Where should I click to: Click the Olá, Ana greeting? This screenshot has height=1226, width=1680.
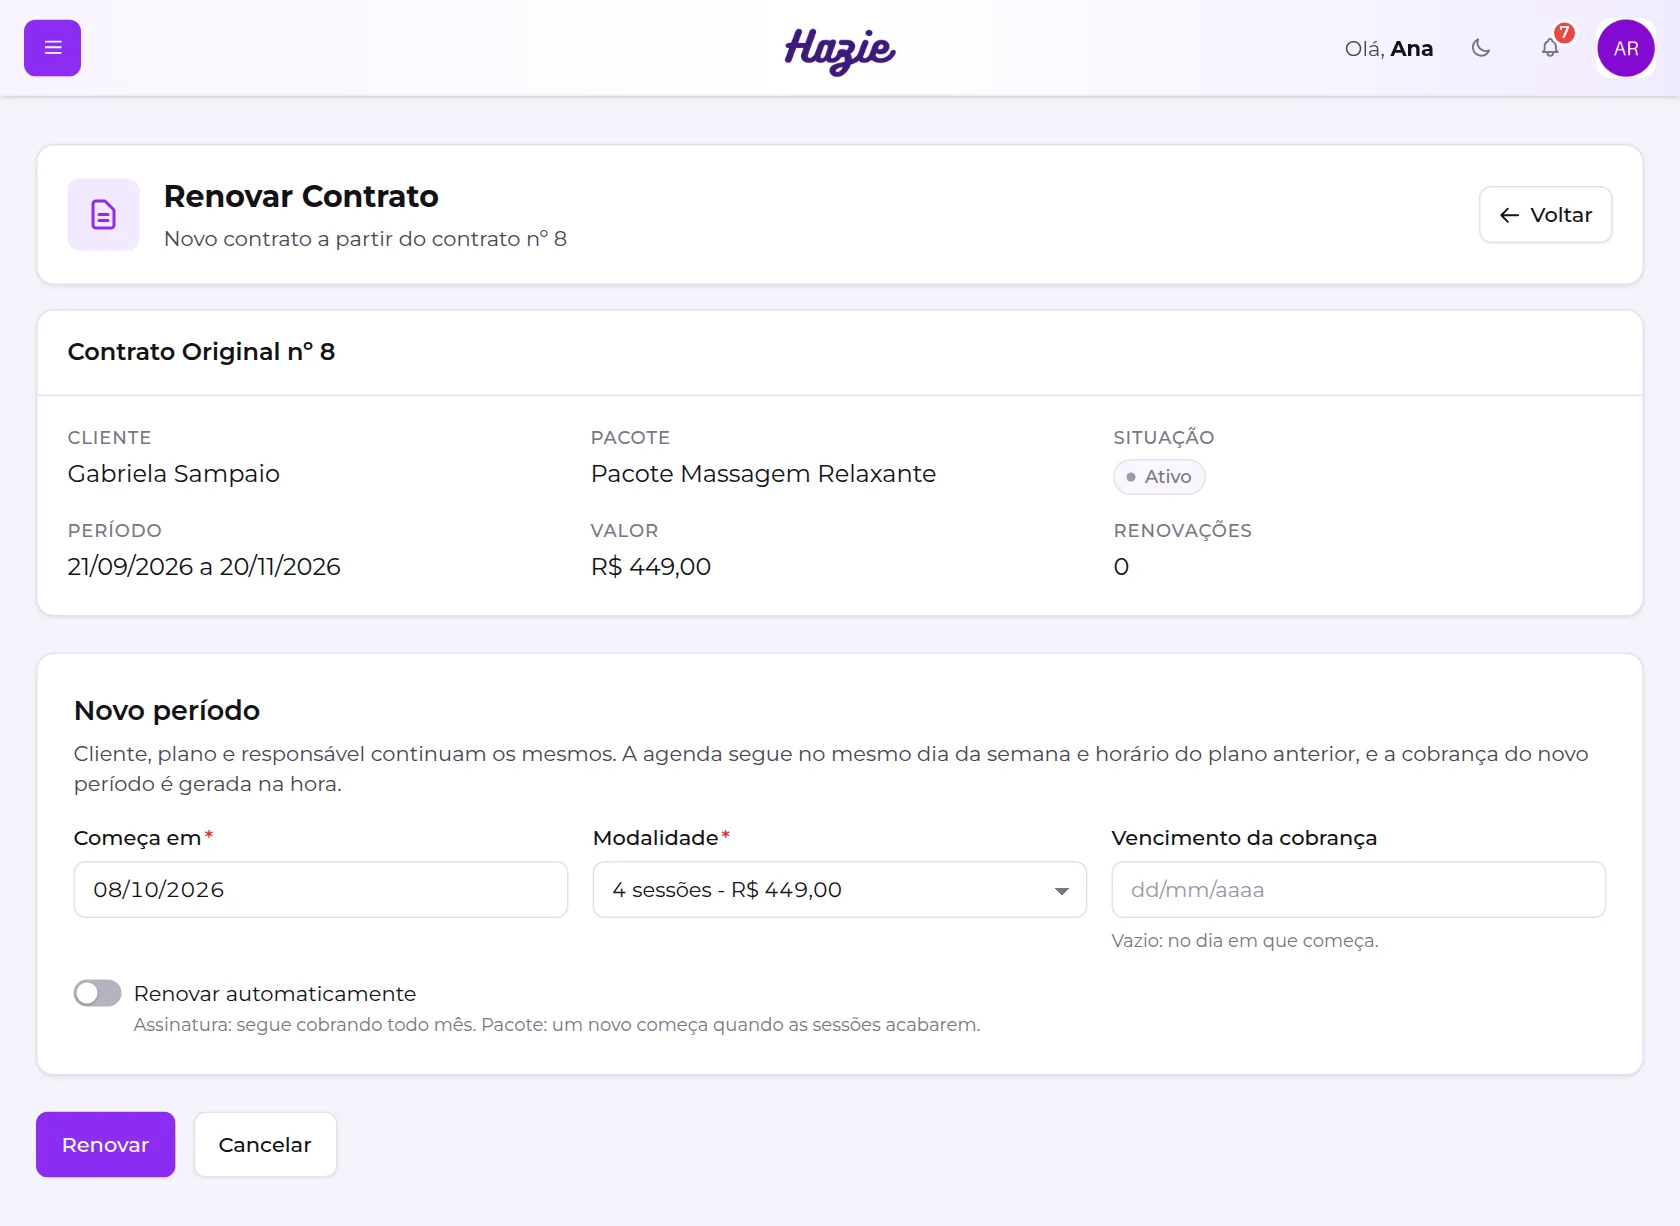click(1389, 49)
